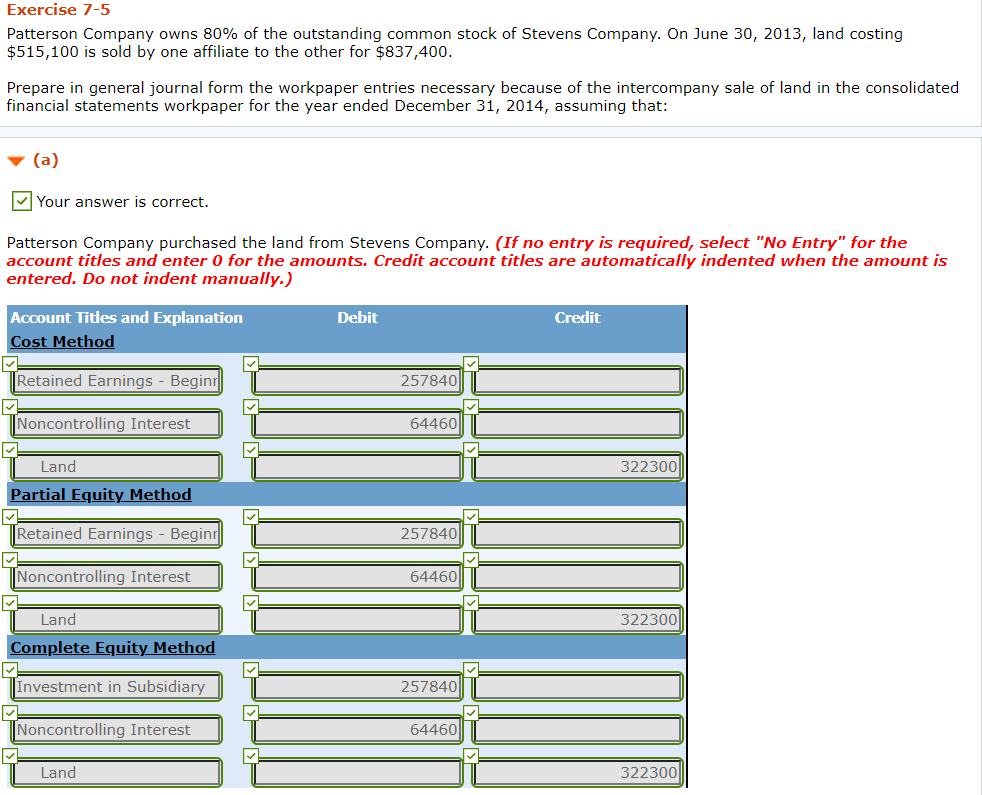This screenshot has height=795, width=982.
Task: Click the 'Exercise 7-5' title text
Action: pos(58,9)
